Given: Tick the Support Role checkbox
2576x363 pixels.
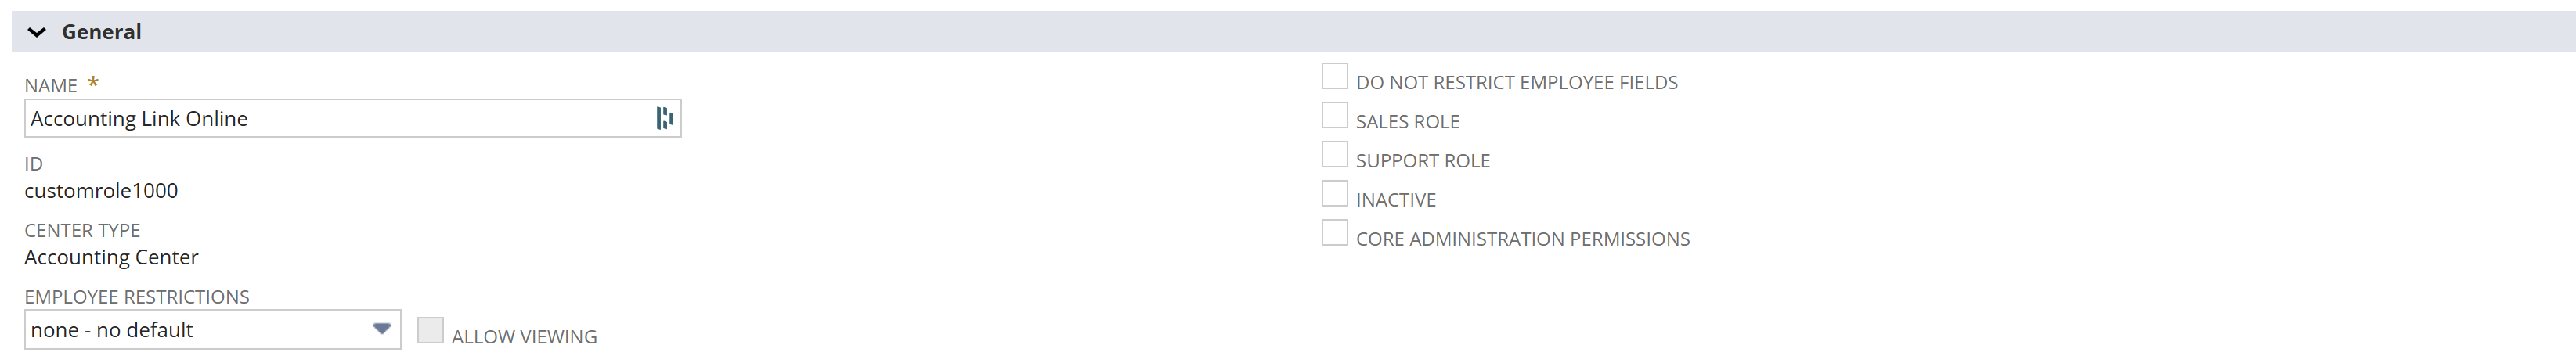Looking at the screenshot, I should click(1334, 155).
